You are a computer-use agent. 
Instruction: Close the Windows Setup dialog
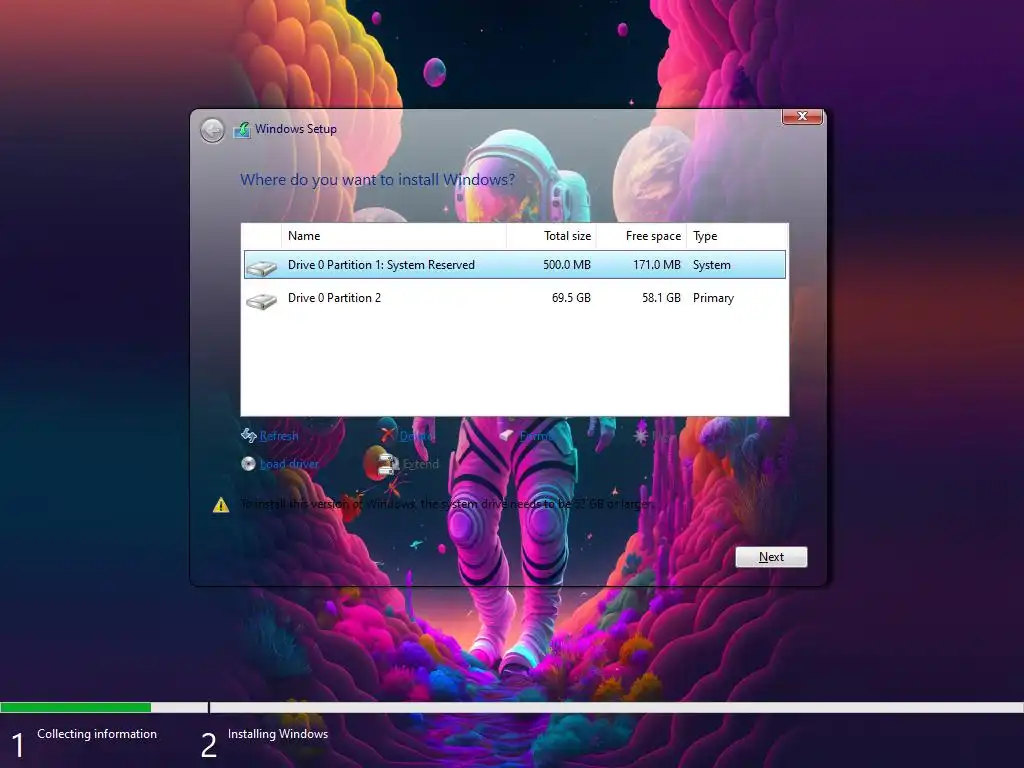click(802, 116)
